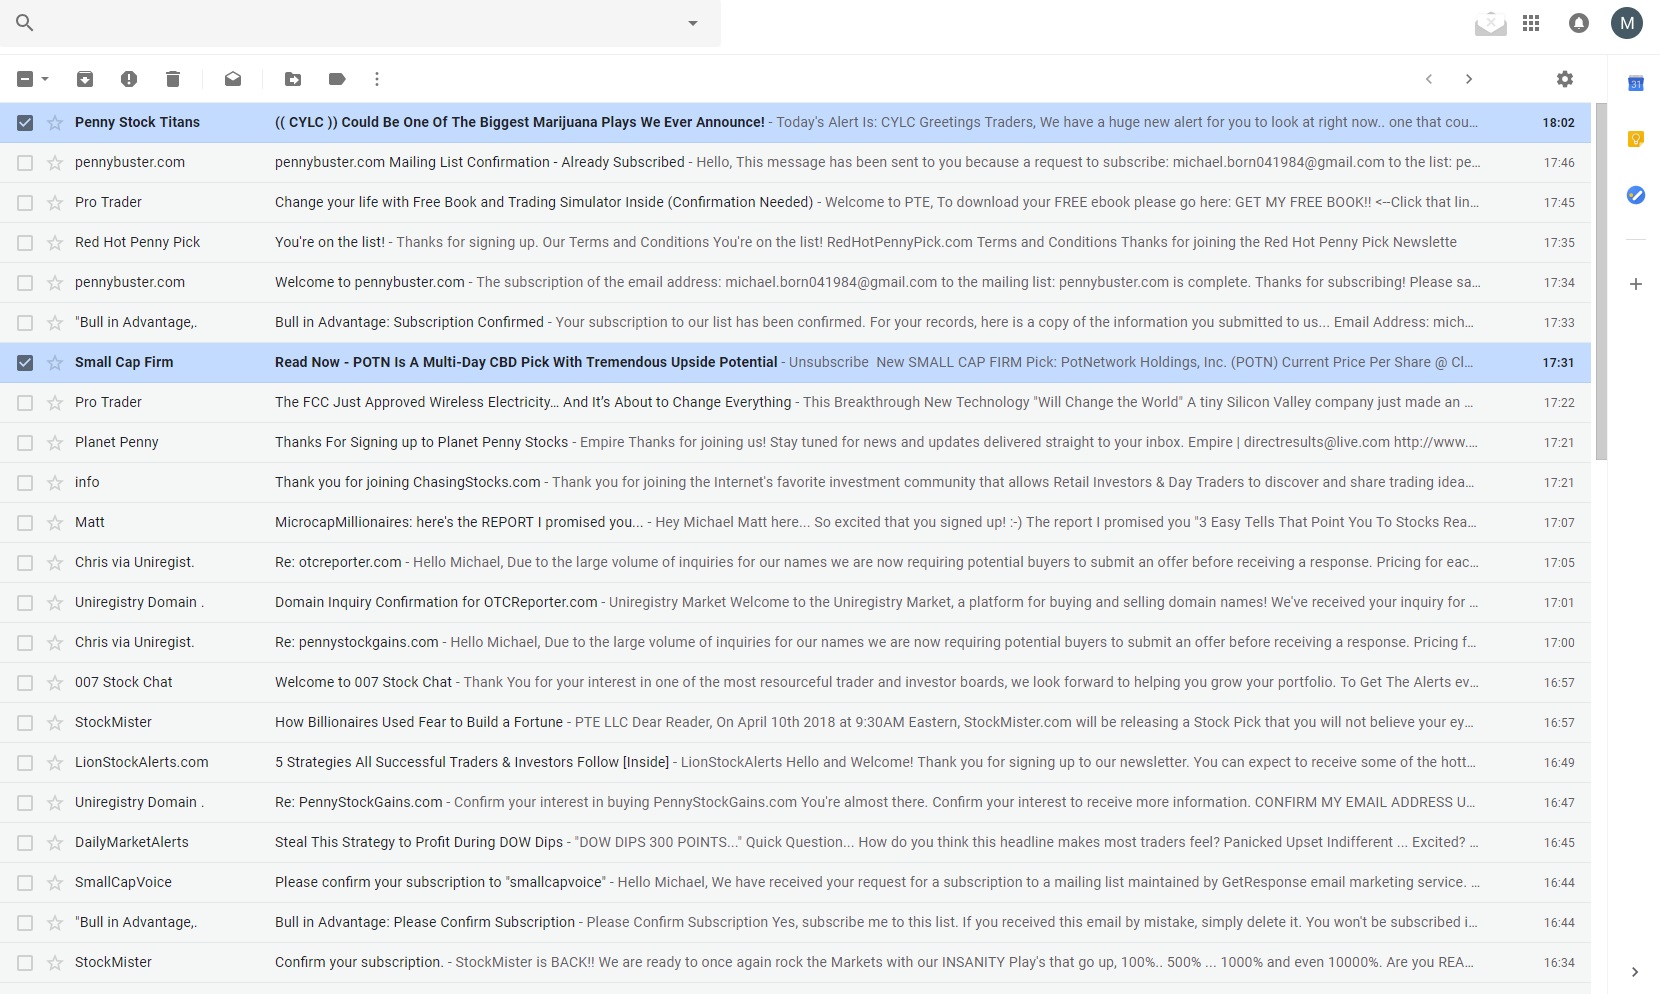Click the 16:47 Uniregistry Domain sender name
This screenshot has height=994, width=1660.
click(x=139, y=802)
